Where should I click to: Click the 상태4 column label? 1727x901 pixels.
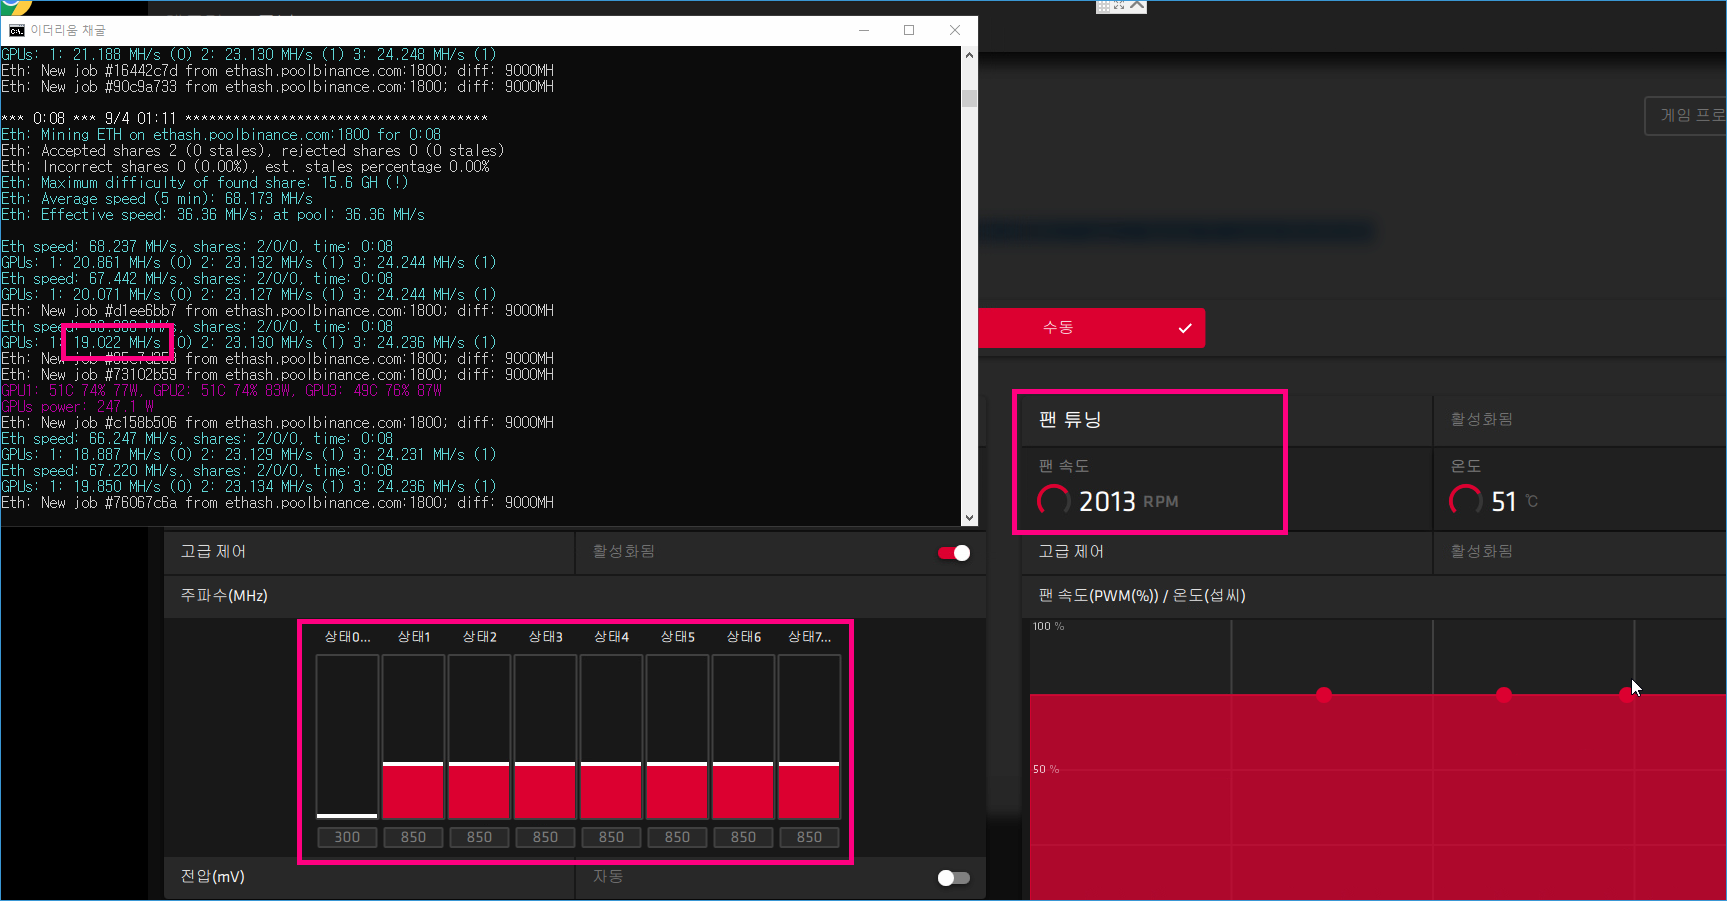pyautogui.click(x=611, y=637)
